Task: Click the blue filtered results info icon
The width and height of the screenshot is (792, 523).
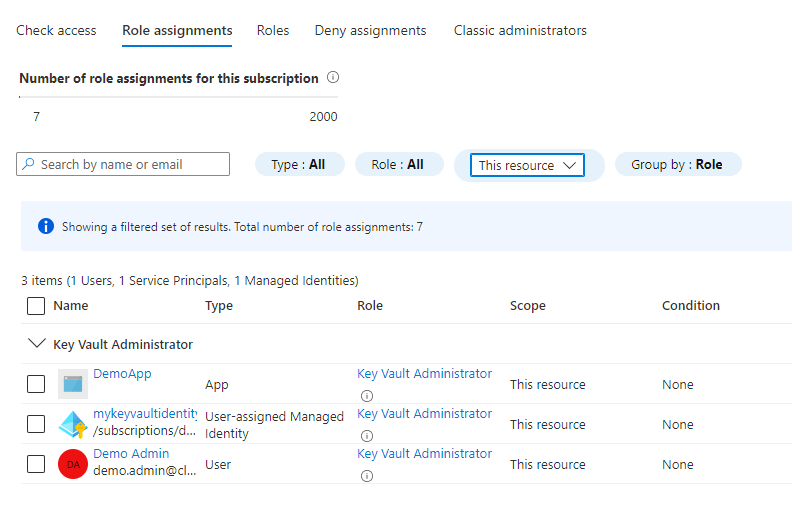Action: 45,227
